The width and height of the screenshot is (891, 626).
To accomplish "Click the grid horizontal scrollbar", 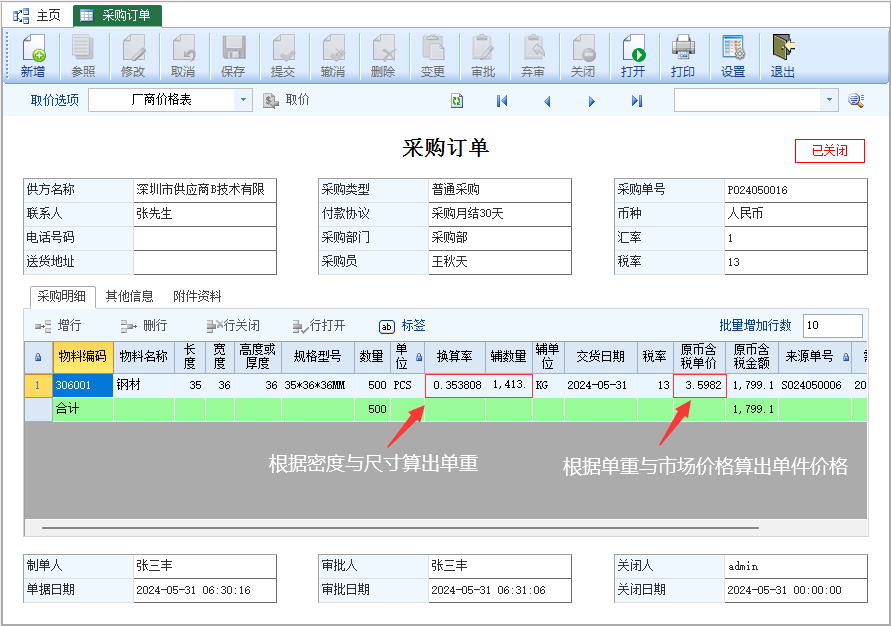I will [400, 528].
